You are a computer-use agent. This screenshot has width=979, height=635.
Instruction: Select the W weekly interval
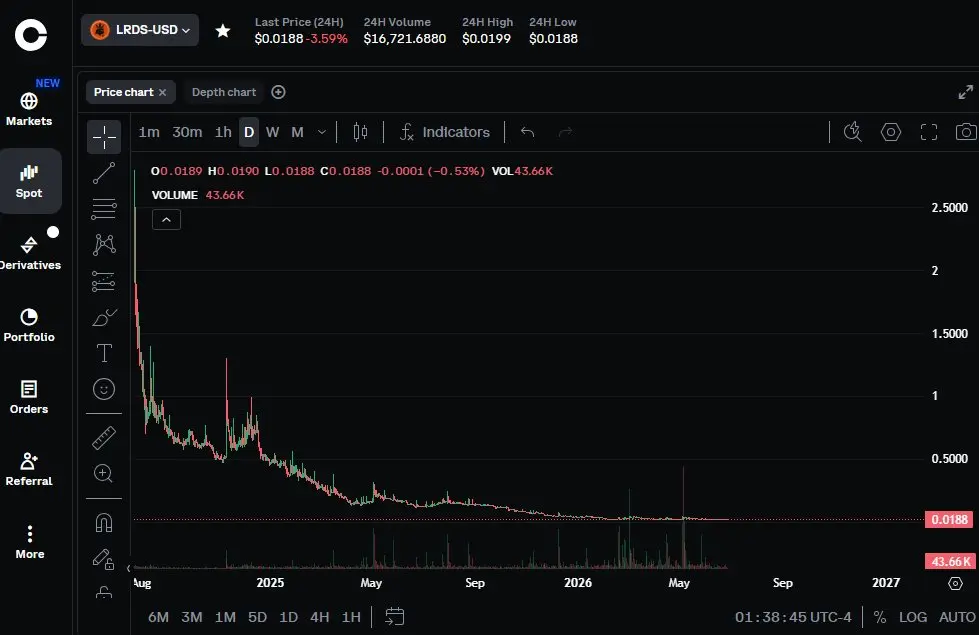[x=272, y=132]
